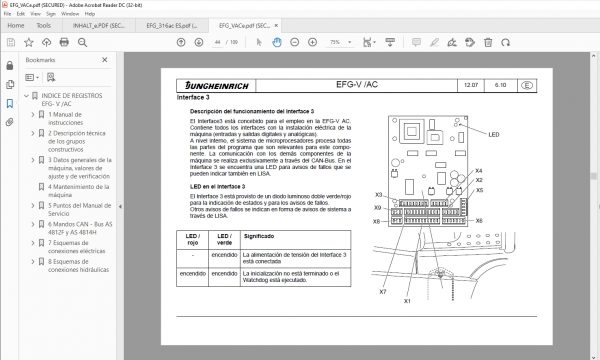
Task: Open the Help menu
Action: coord(90,14)
